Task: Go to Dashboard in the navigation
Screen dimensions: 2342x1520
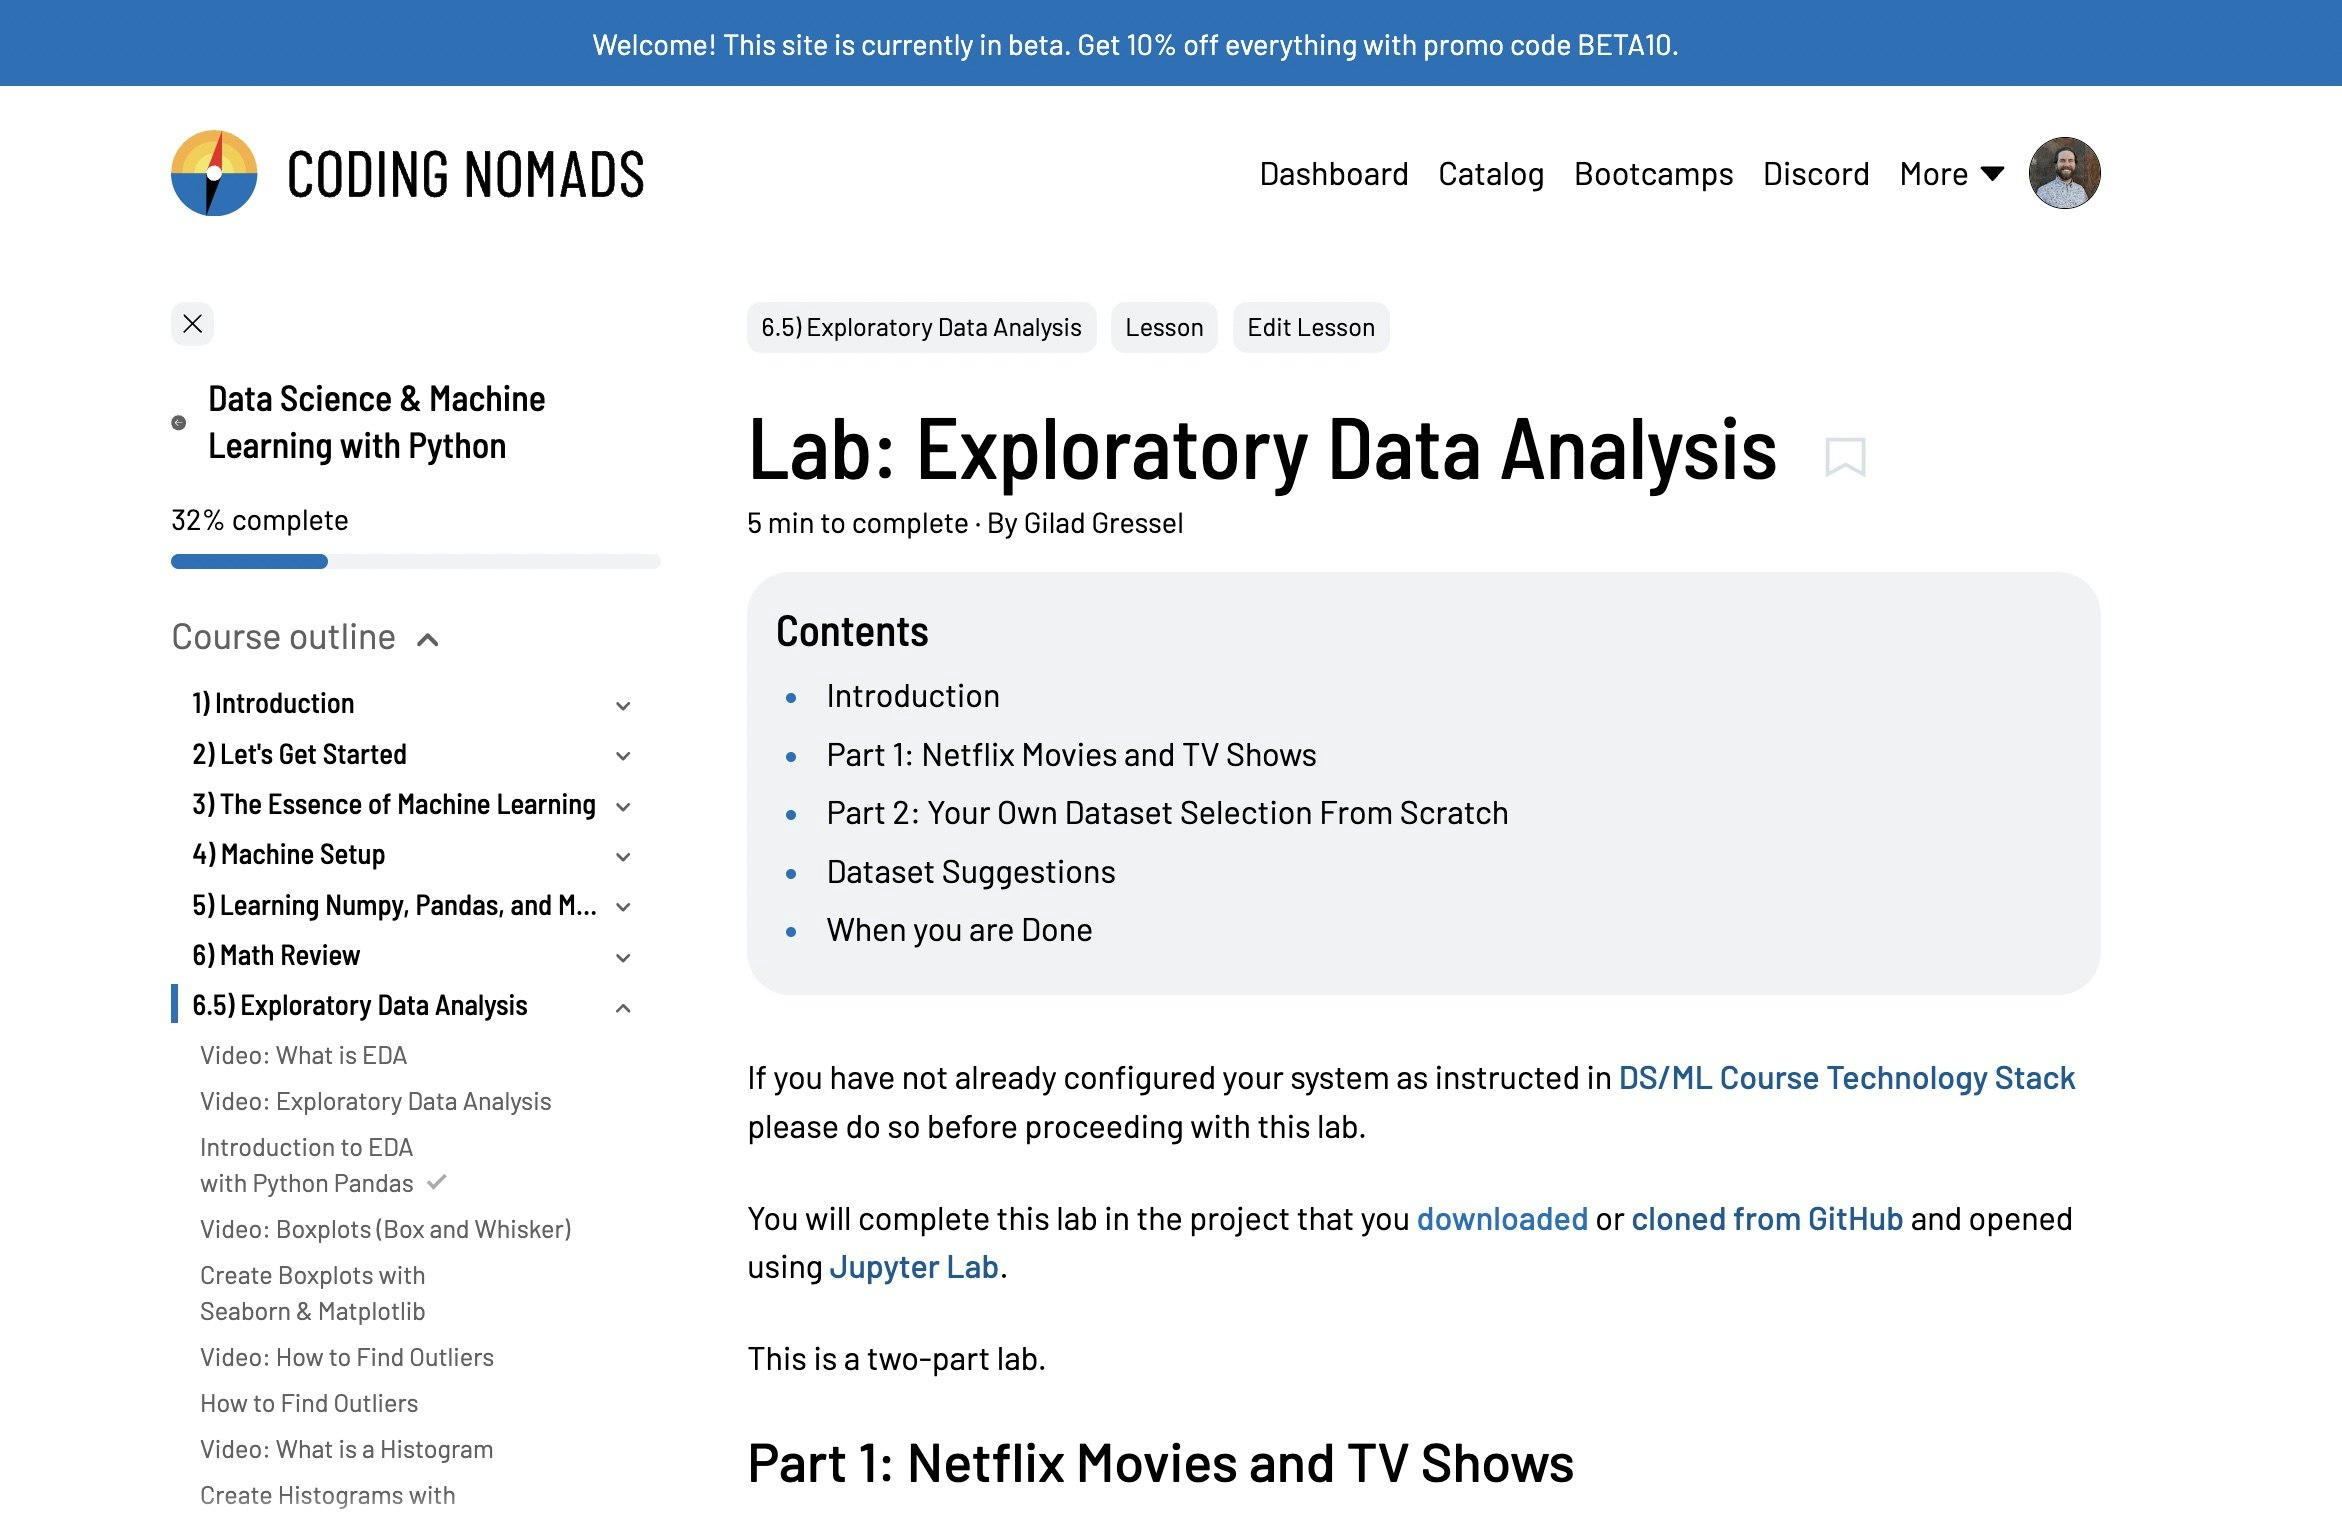Action: (x=1333, y=174)
